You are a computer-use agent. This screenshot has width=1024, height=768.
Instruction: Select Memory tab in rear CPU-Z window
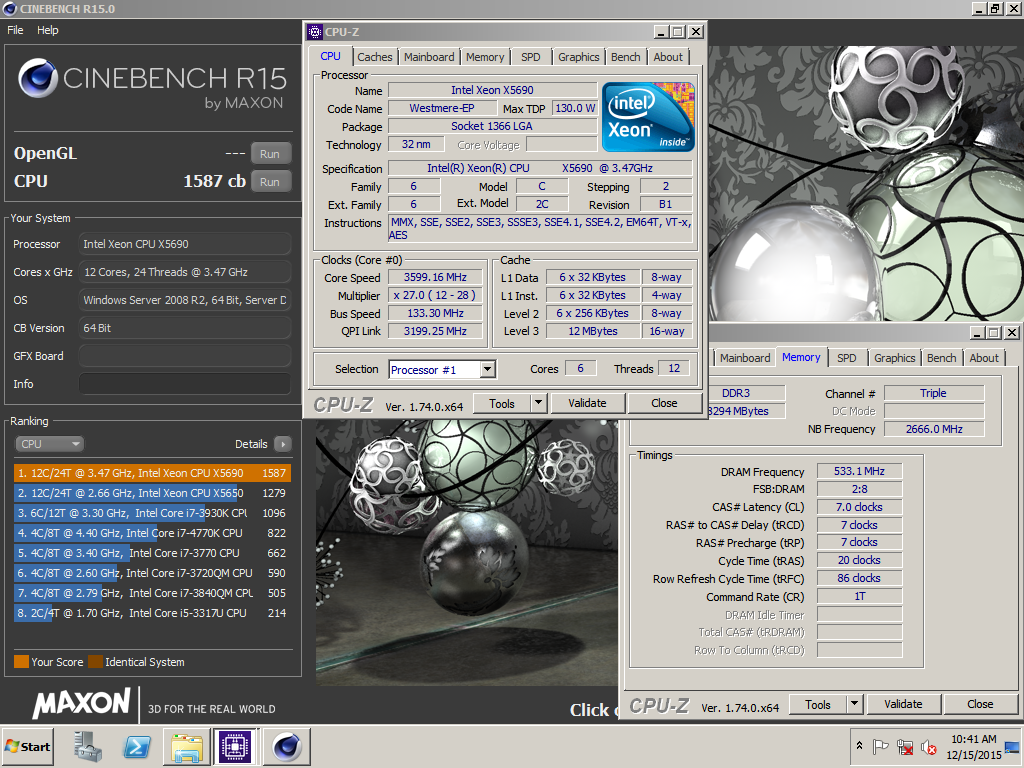coord(801,357)
